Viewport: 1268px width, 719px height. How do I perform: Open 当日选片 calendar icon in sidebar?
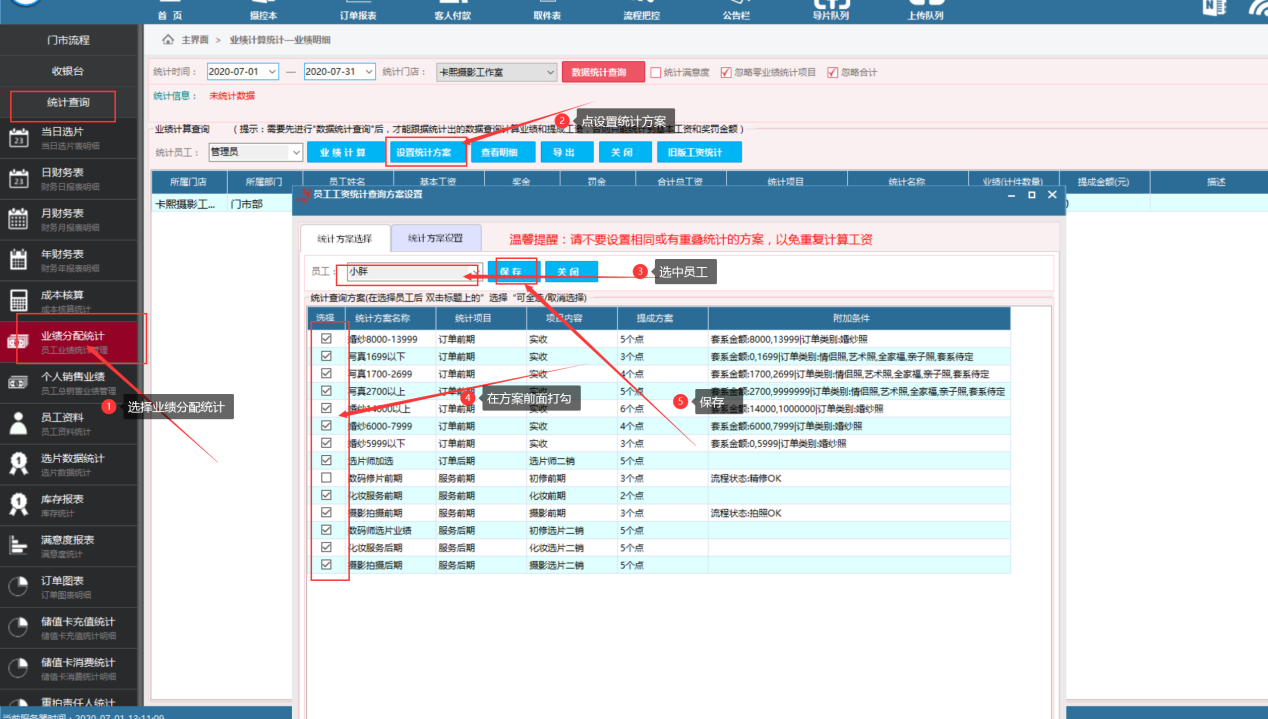coord(18,138)
